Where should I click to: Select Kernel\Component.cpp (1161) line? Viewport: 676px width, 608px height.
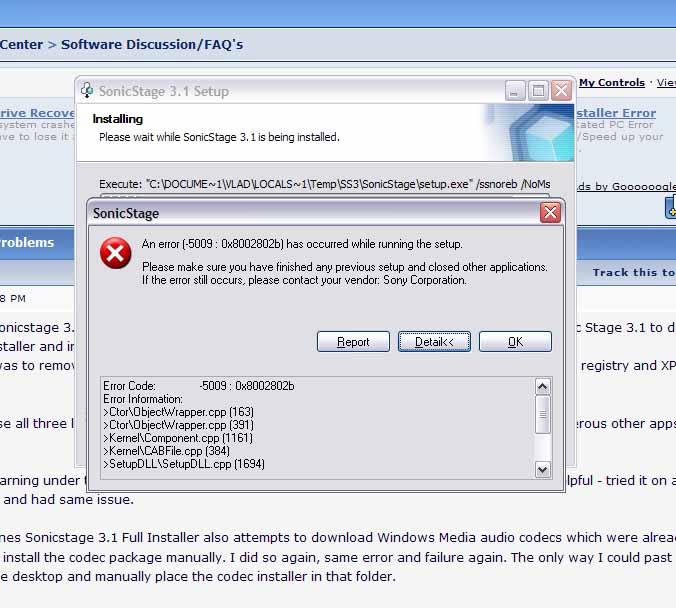(x=178, y=438)
